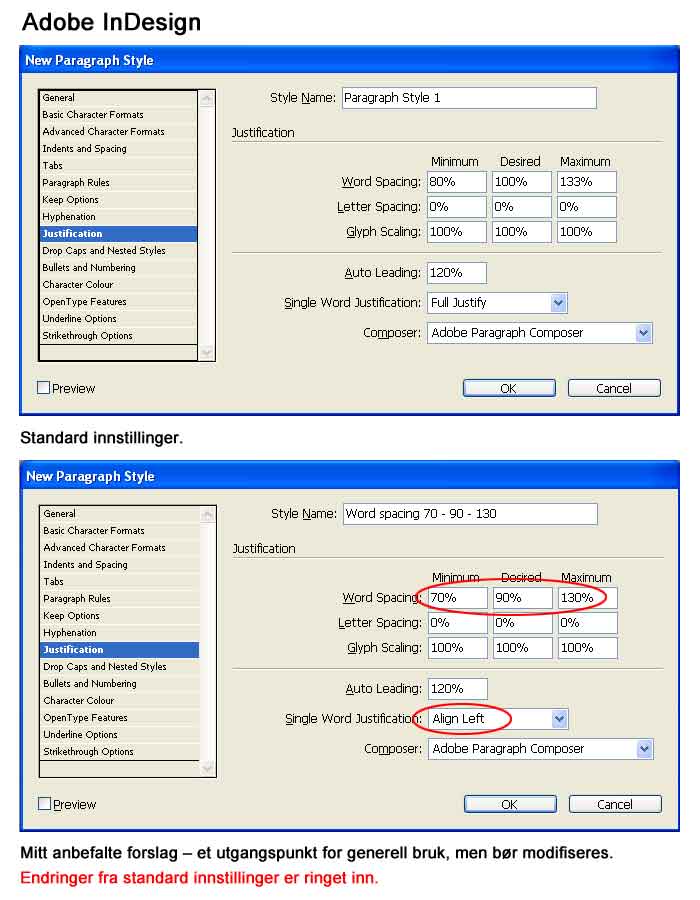Select Justification in top dialog list
This screenshot has height=900, width=700.
(119, 234)
